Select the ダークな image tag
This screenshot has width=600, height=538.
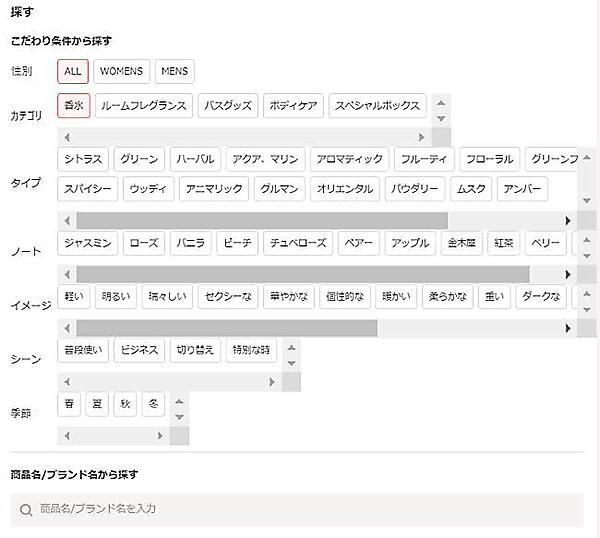[x=541, y=297]
